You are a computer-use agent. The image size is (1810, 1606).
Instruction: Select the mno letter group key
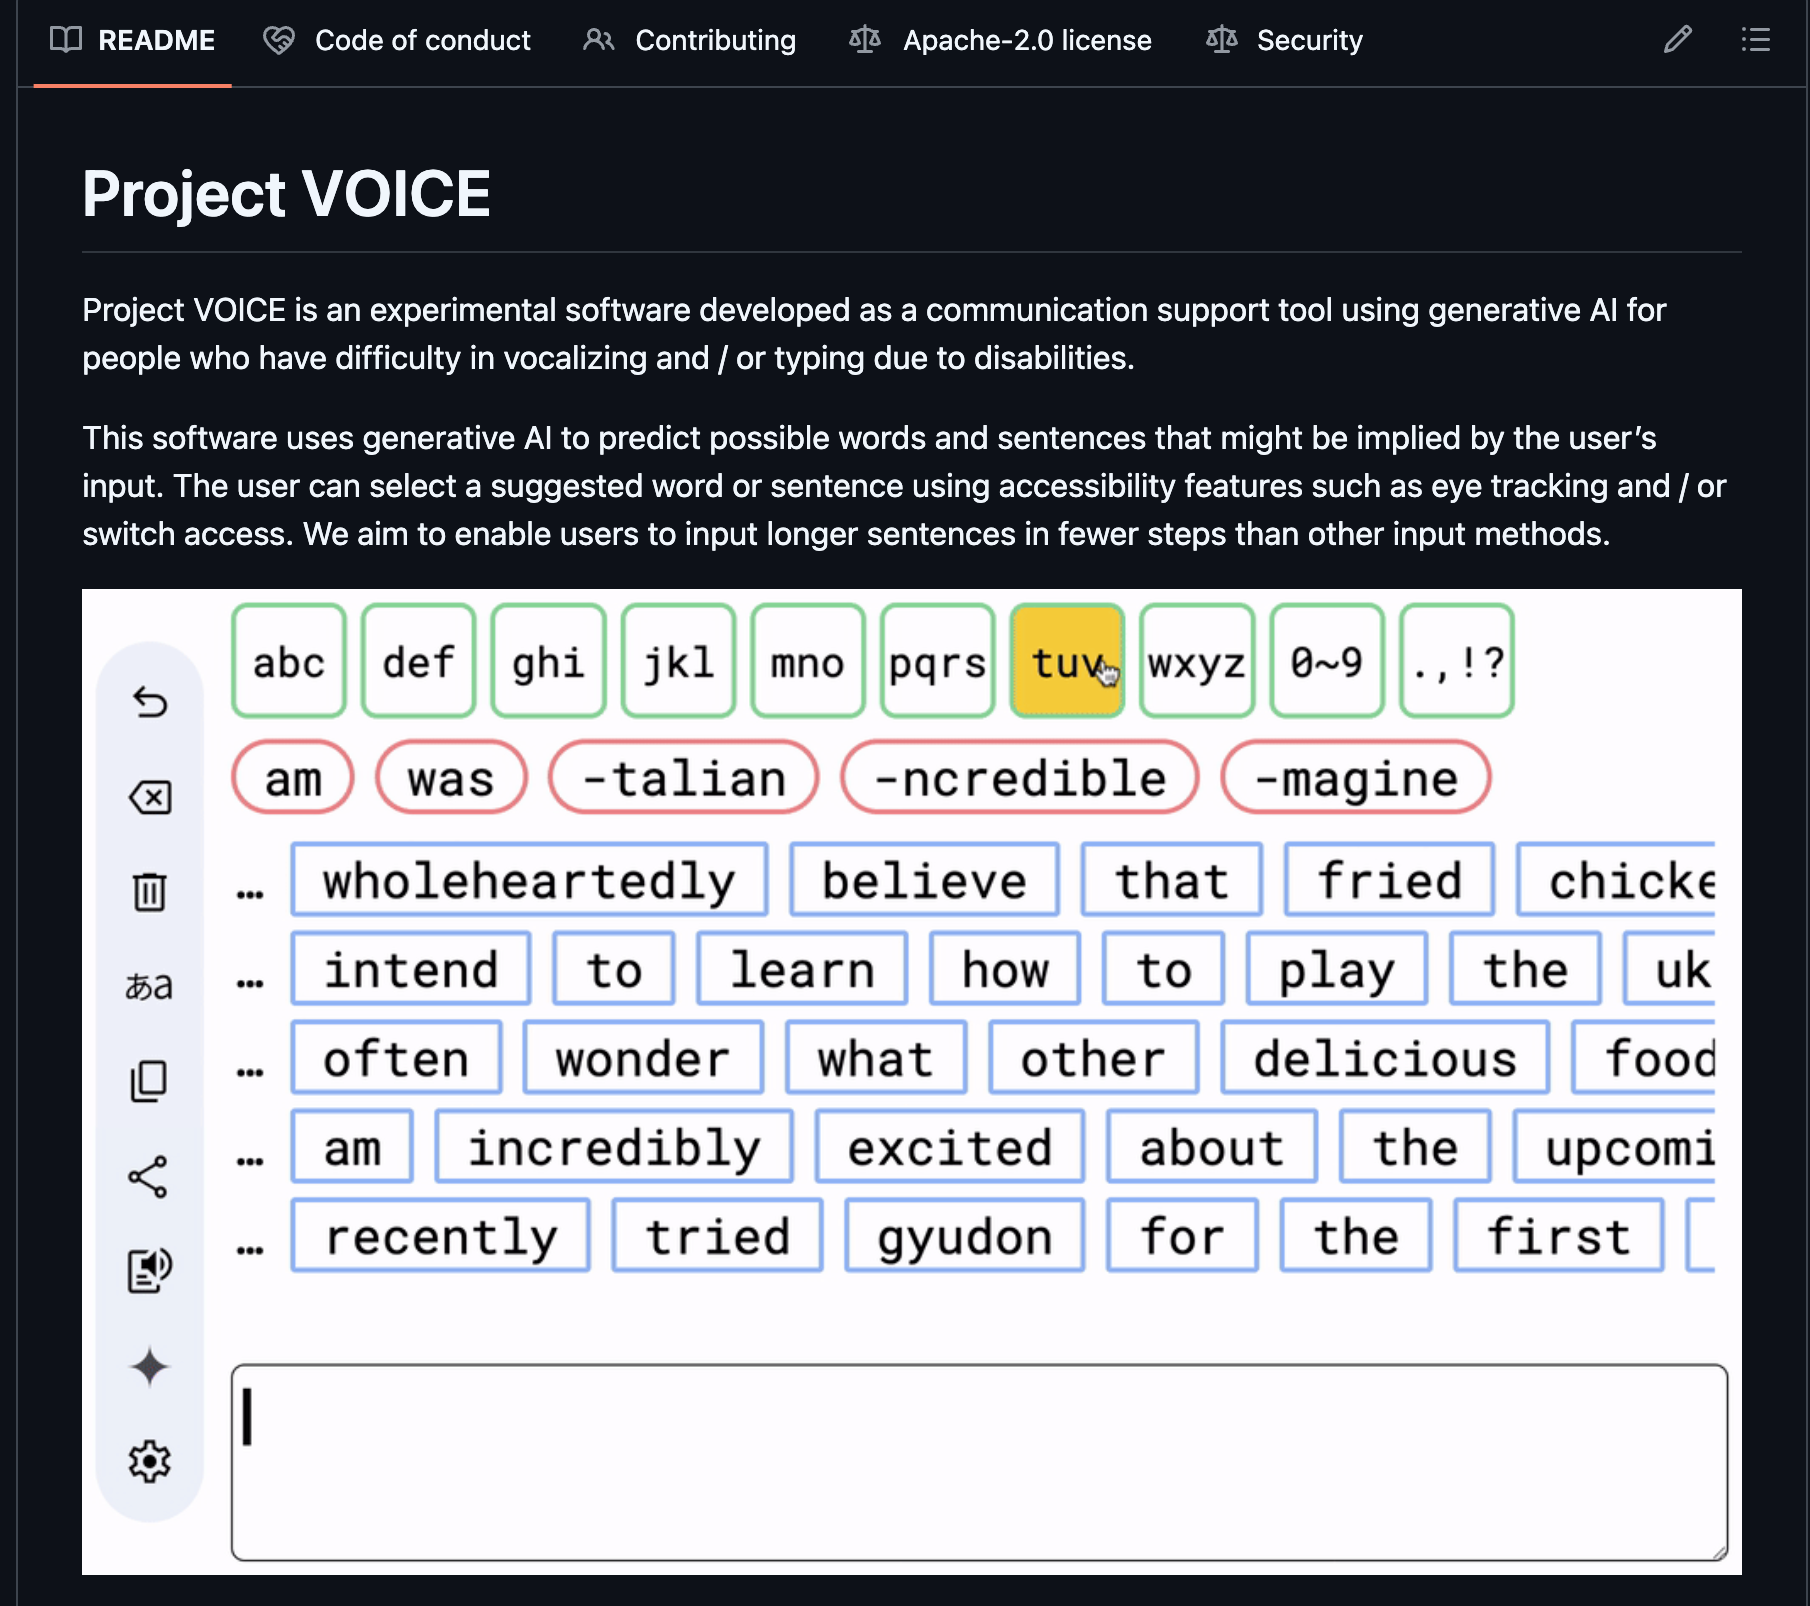[x=808, y=661]
